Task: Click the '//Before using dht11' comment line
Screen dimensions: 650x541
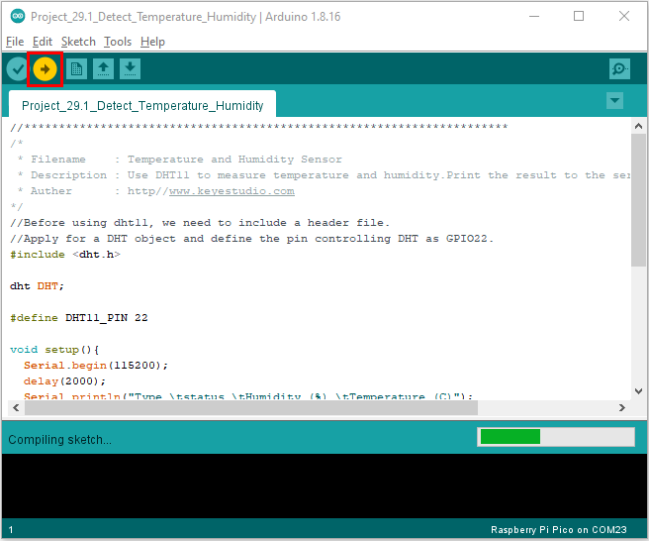Action: [x=200, y=223]
